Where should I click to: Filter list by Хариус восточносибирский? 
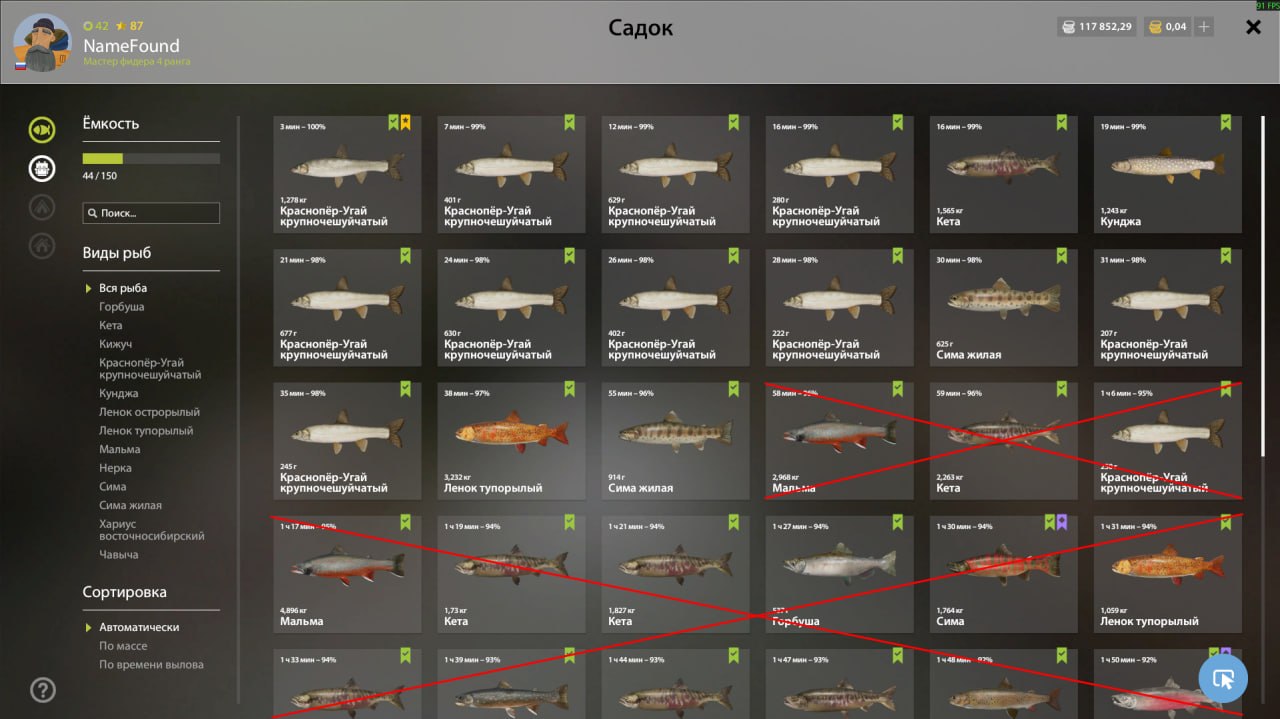click(152, 530)
